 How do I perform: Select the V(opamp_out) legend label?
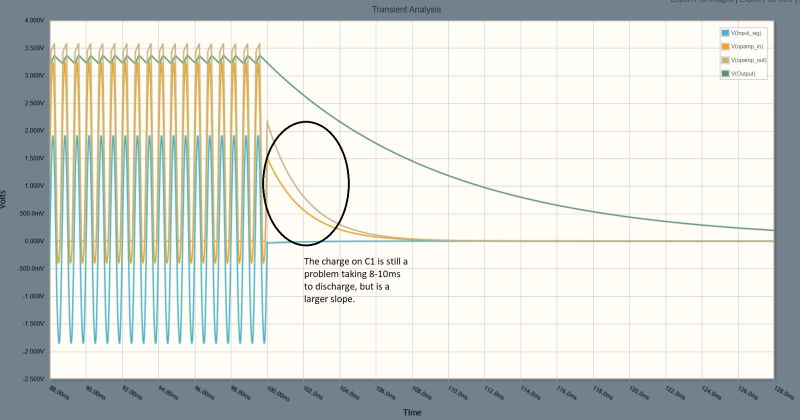[748, 60]
